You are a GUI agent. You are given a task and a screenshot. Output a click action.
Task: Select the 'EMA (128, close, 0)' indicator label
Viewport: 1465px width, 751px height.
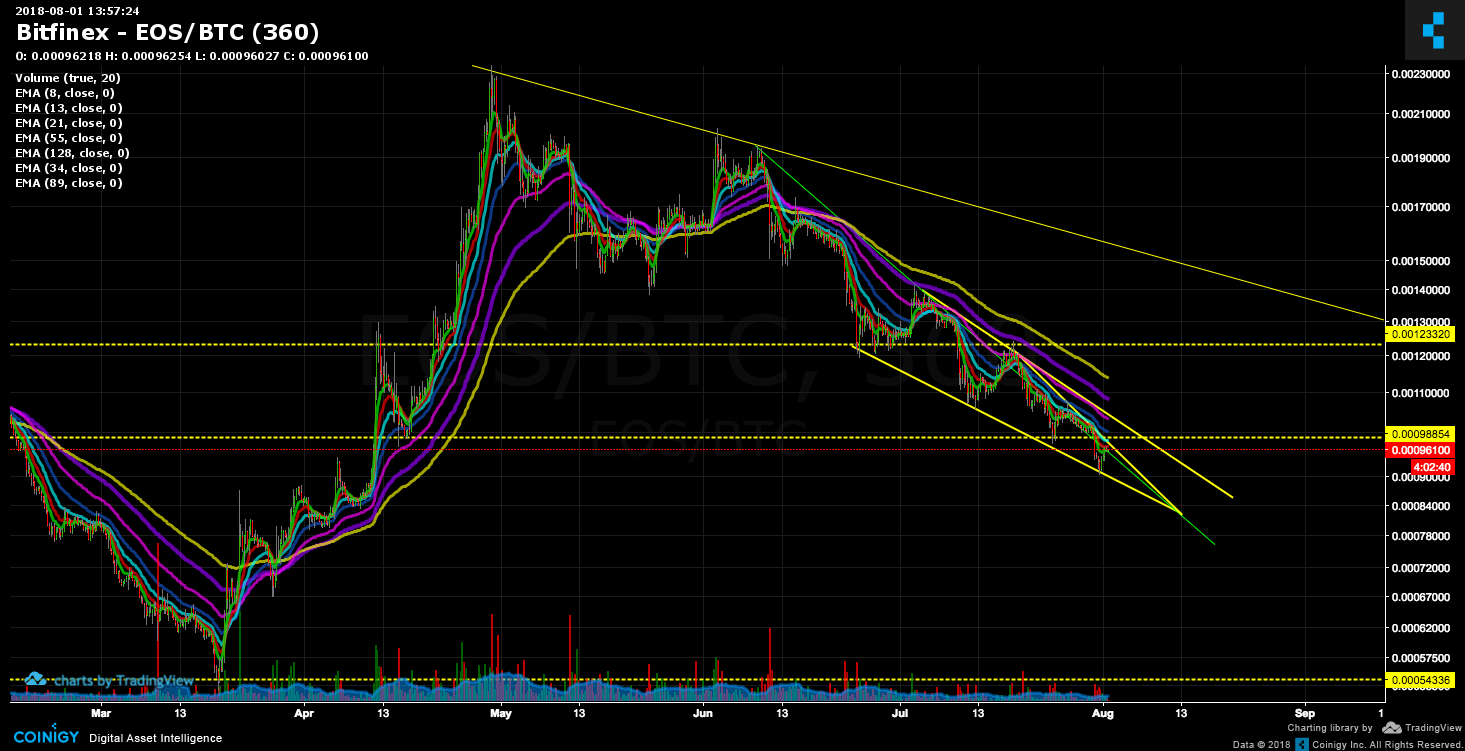tap(72, 153)
